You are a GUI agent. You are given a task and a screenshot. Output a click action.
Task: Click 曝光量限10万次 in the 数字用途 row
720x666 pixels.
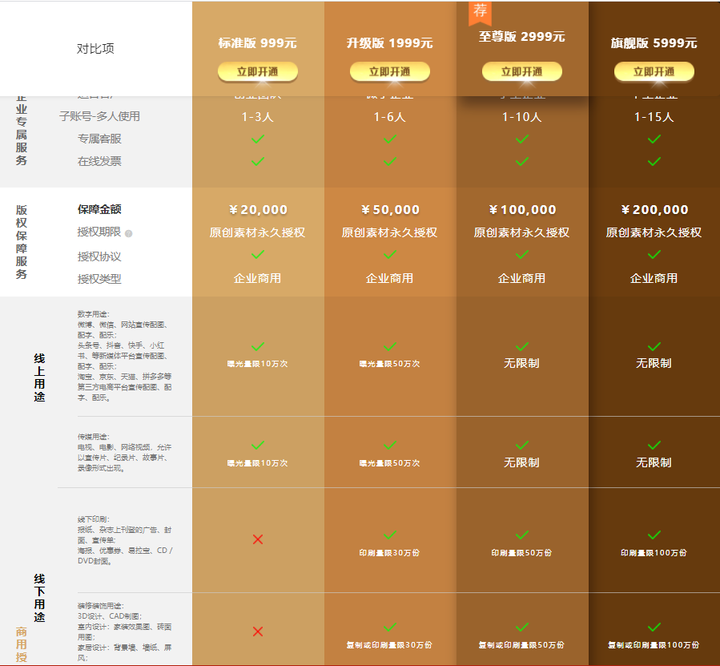[x=258, y=364]
